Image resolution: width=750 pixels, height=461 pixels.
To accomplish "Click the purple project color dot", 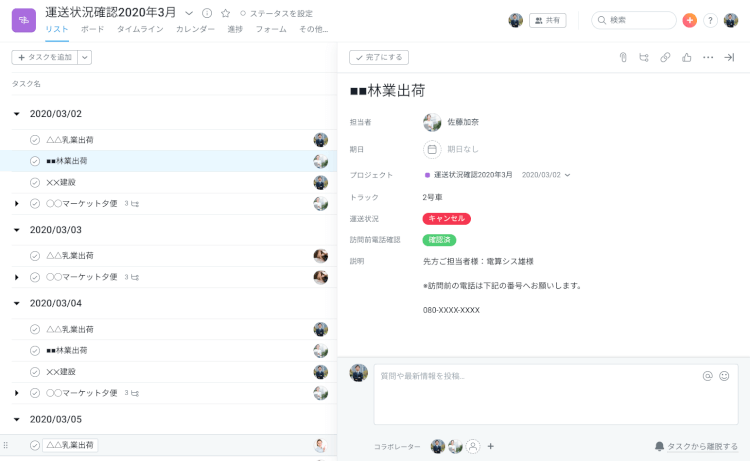I will [427, 175].
